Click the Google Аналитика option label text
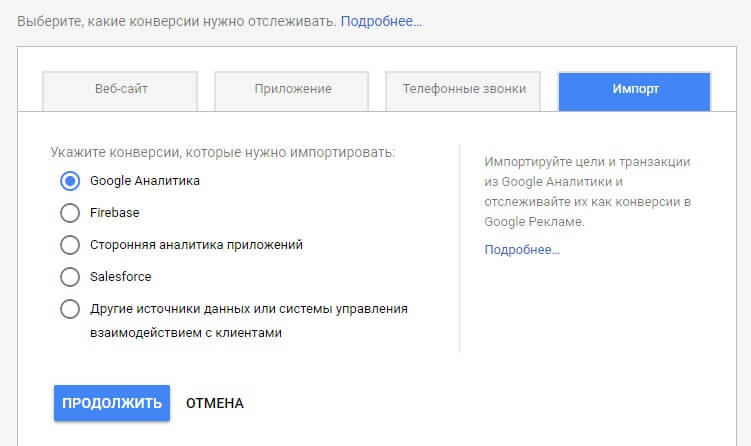This screenshot has width=751, height=446. (x=145, y=181)
